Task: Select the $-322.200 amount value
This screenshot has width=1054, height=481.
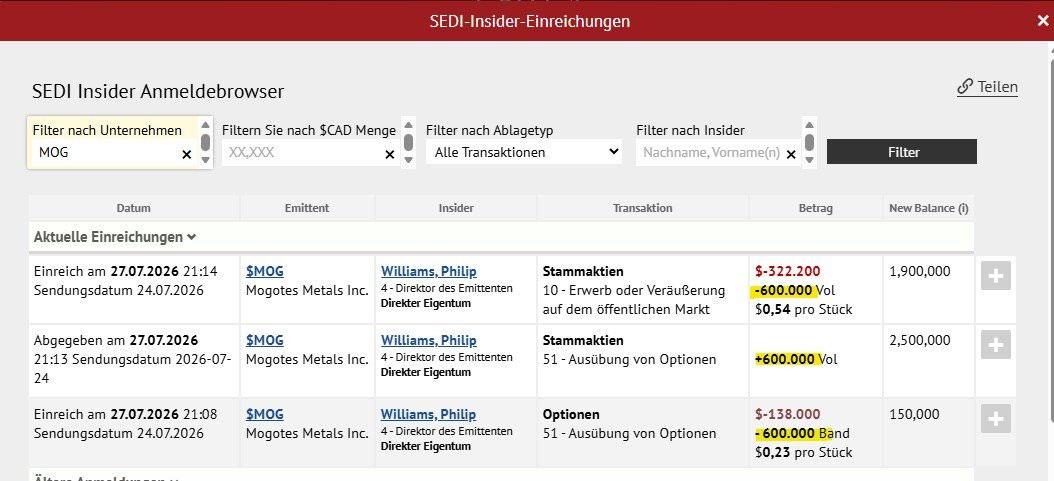Action: pos(788,271)
